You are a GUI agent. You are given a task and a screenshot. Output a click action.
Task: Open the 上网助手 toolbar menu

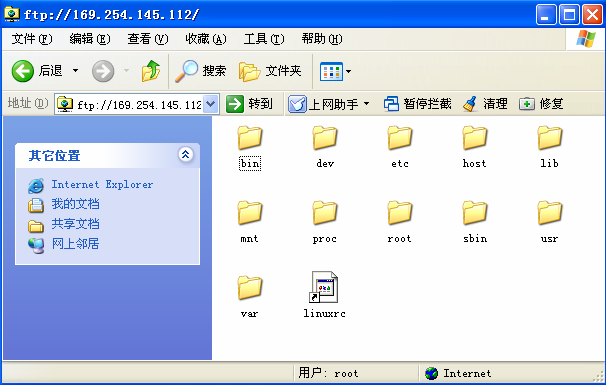[329, 104]
